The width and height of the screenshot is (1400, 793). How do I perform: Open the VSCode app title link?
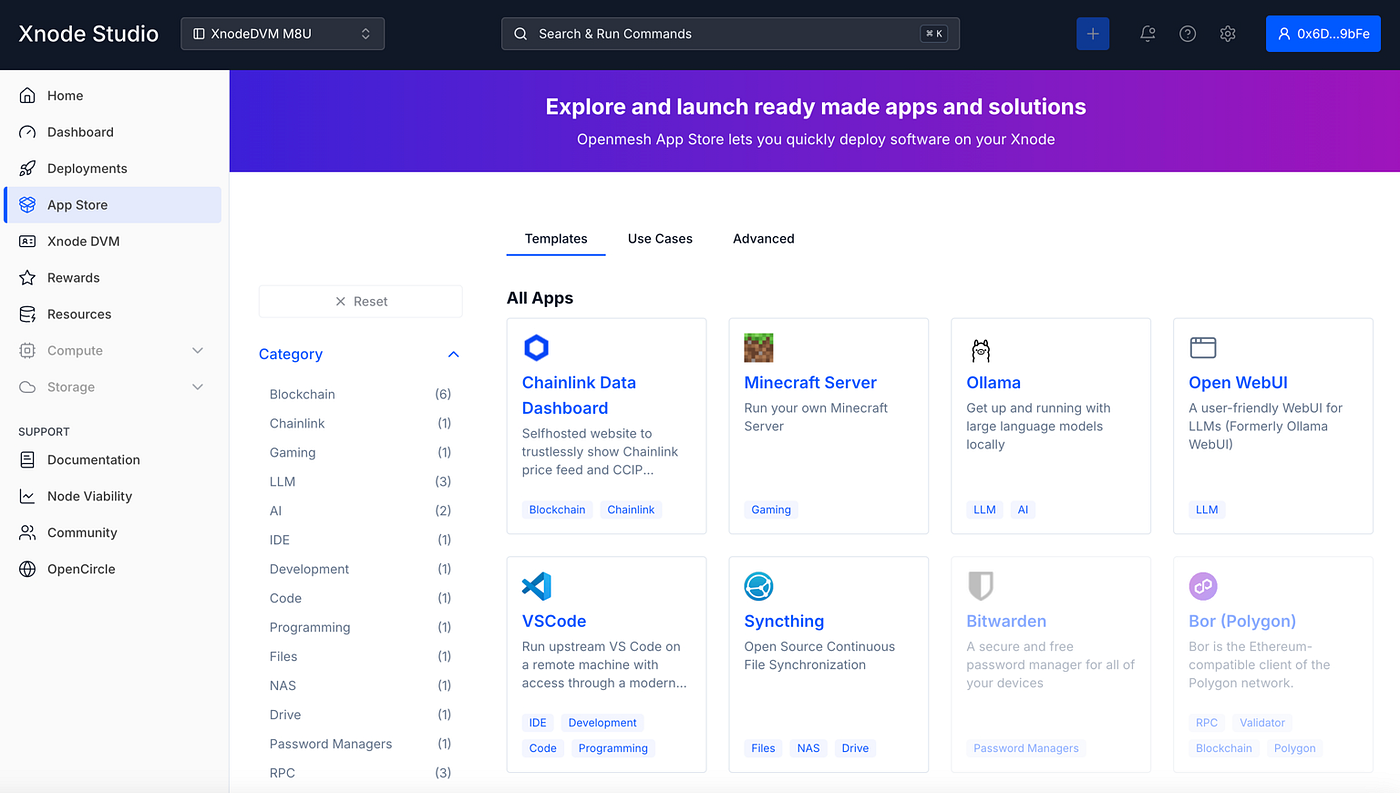tap(554, 621)
